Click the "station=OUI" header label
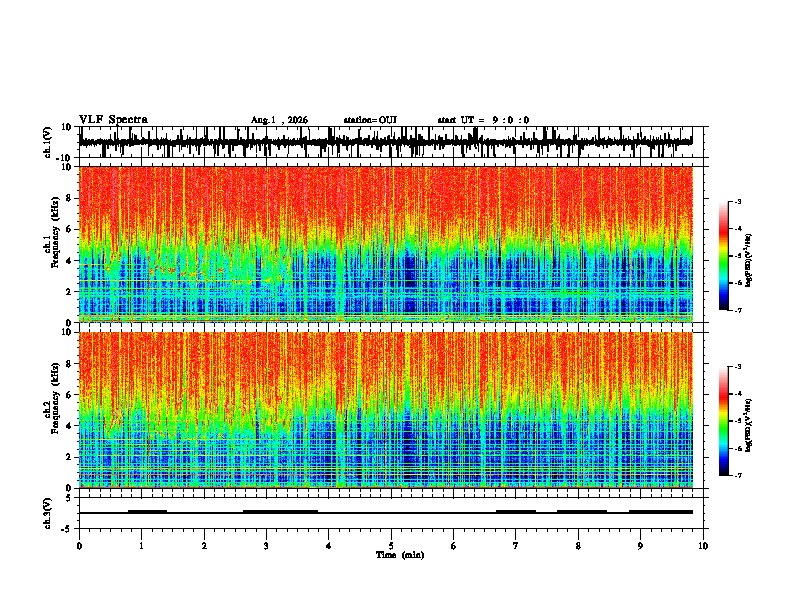This screenshot has height=612, width=792. coord(370,120)
